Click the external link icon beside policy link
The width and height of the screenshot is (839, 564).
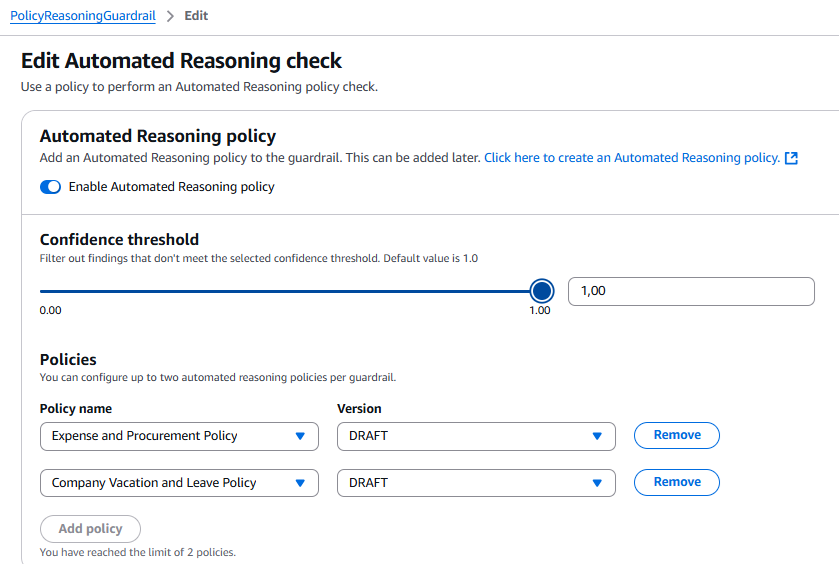tap(791, 158)
